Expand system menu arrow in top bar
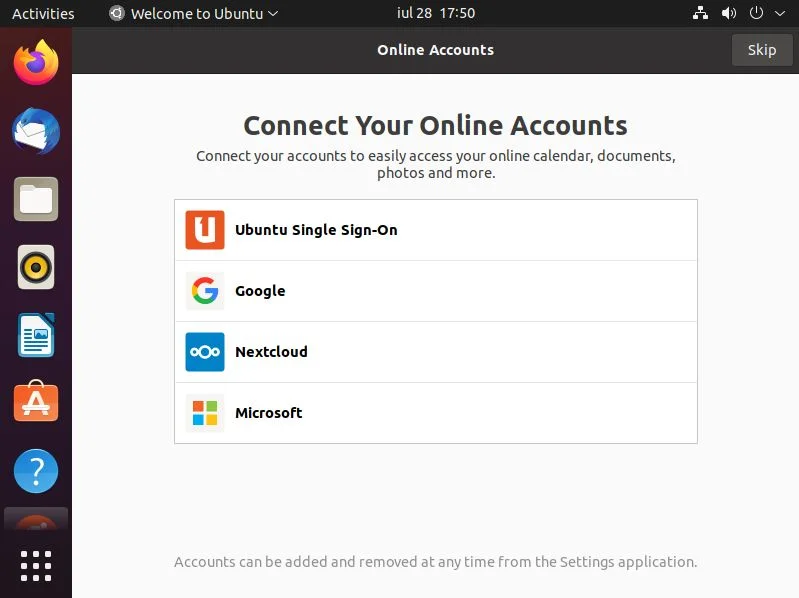The image size is (799, 598). pos(780,14)
